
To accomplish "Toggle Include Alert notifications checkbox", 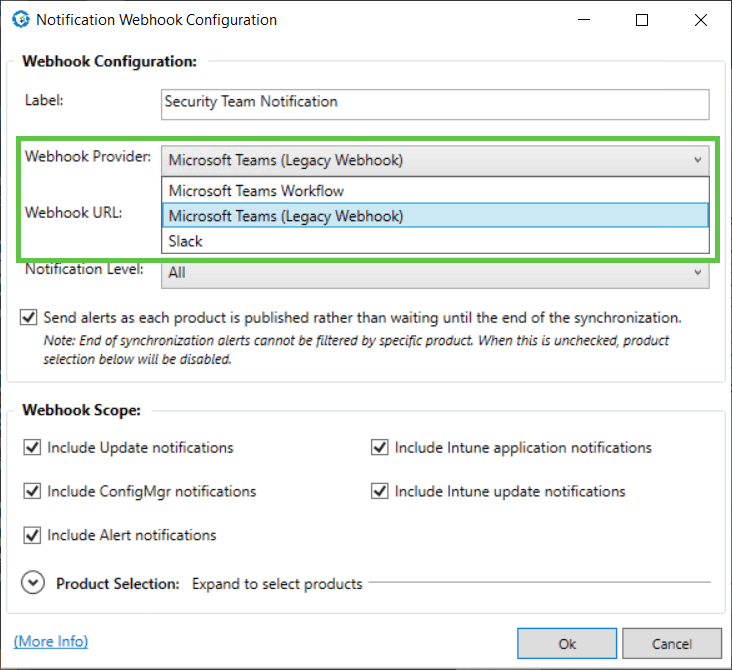I will coord(32,535).
